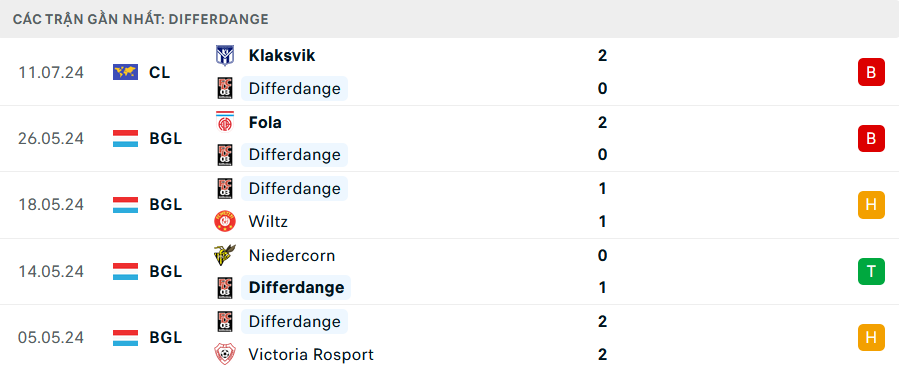Click orange H badge for Wiltz match
Viewport: 899px width, 378px height.
tap(871, 205)
